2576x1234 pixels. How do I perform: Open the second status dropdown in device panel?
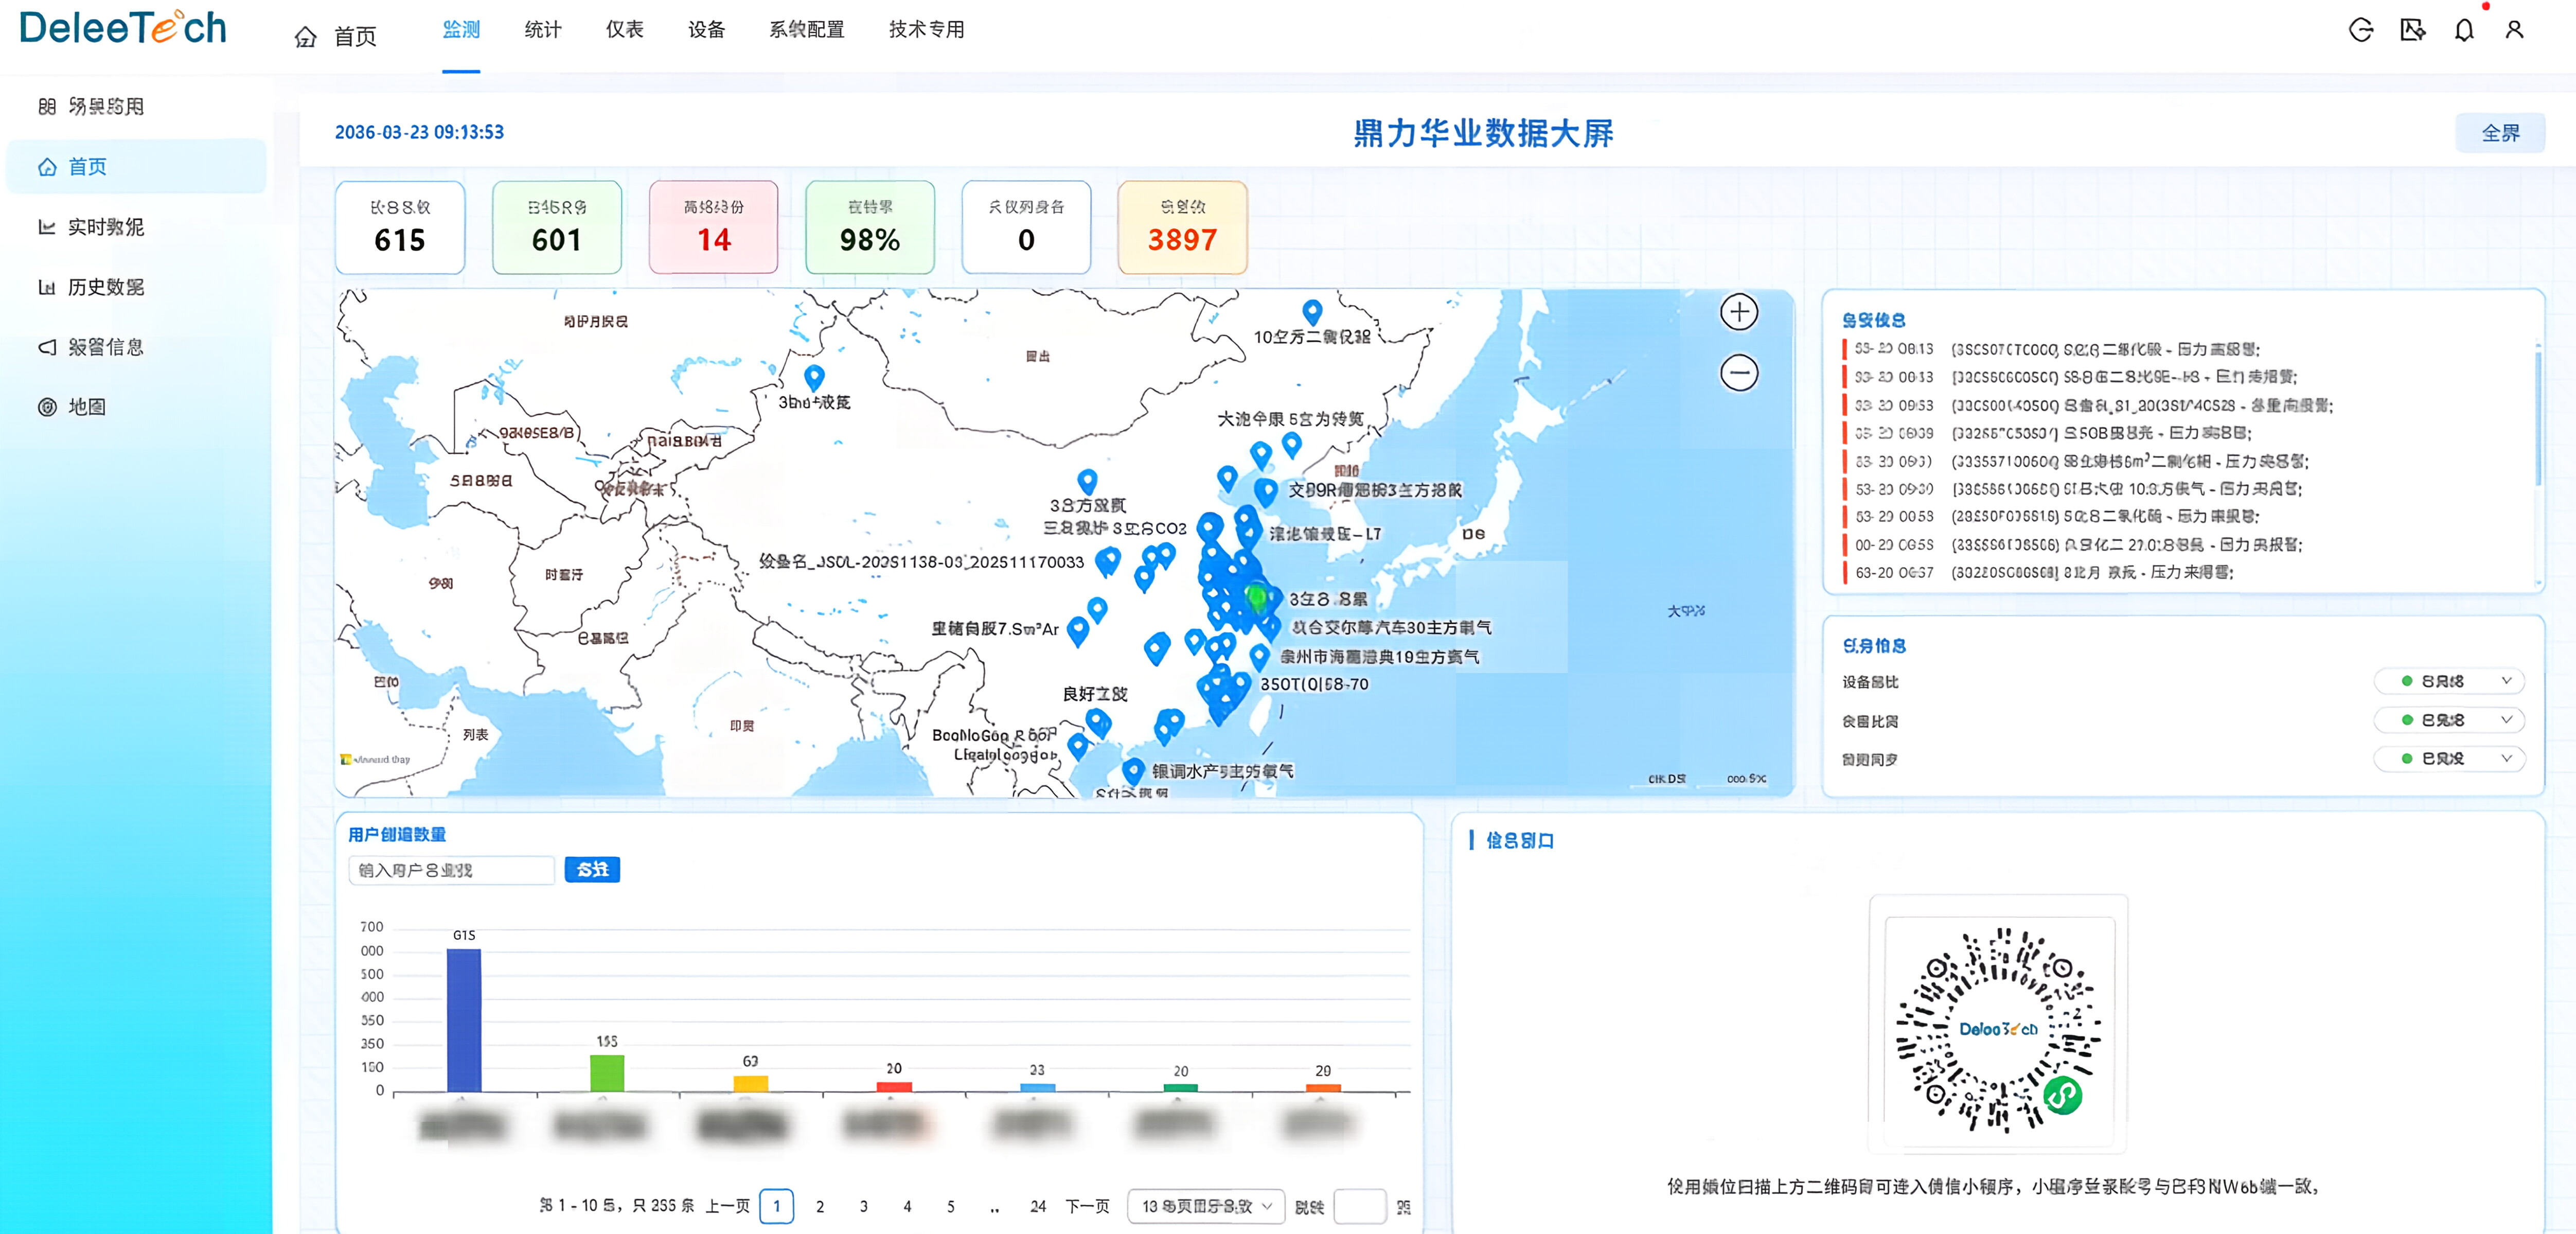pos(2450,720)
